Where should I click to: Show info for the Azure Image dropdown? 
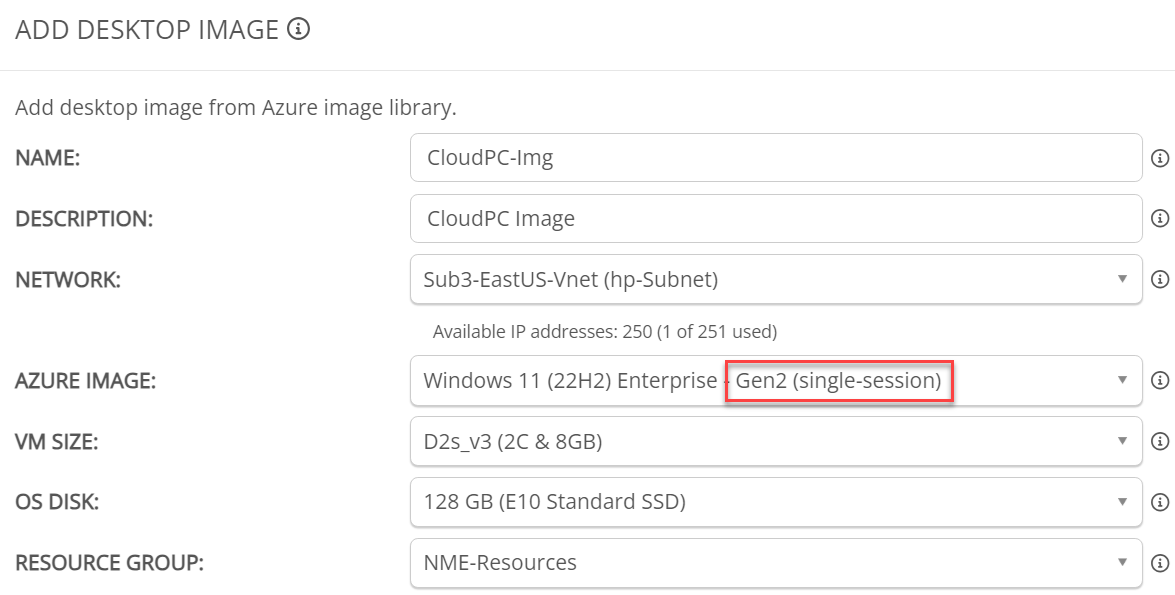point(1160,380)
